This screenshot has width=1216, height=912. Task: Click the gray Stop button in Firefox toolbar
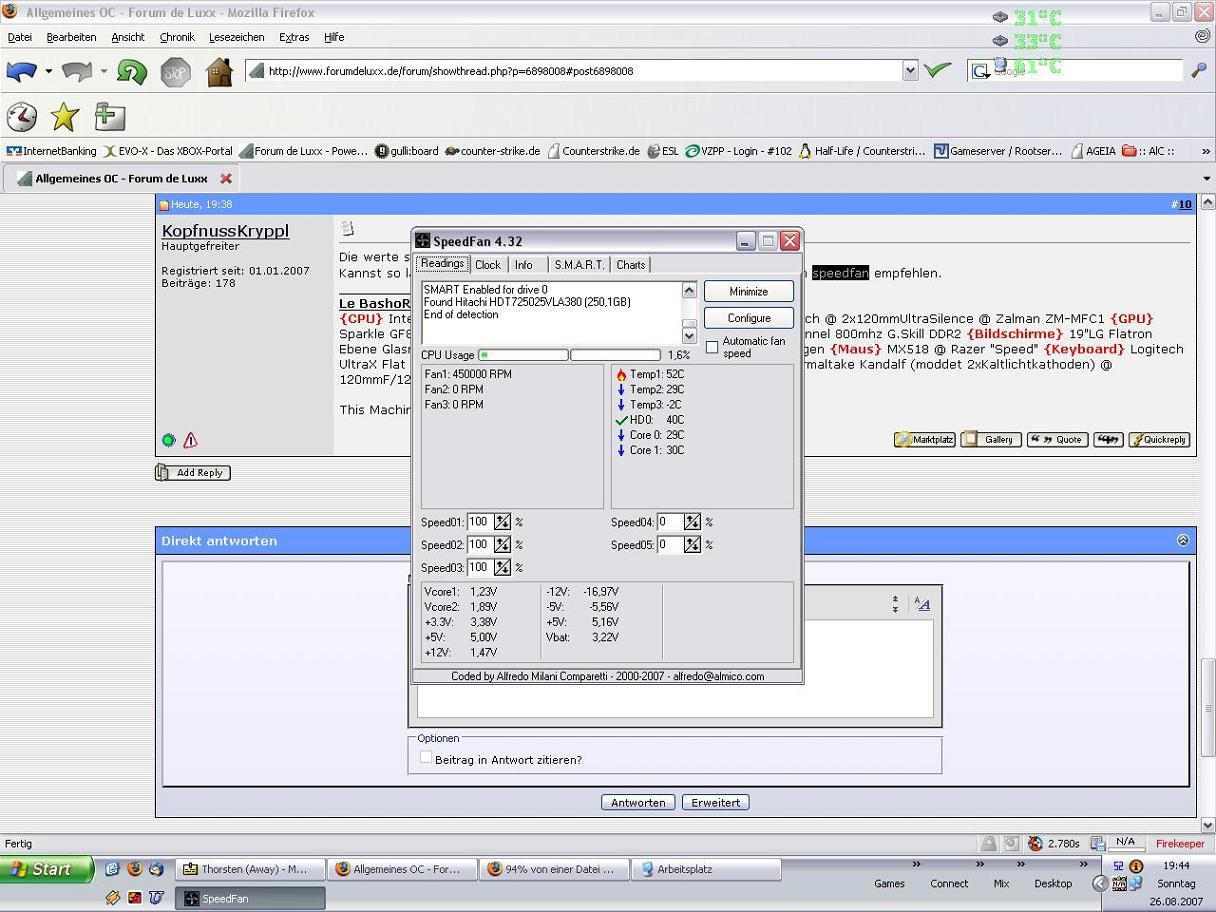pos(176,71)
